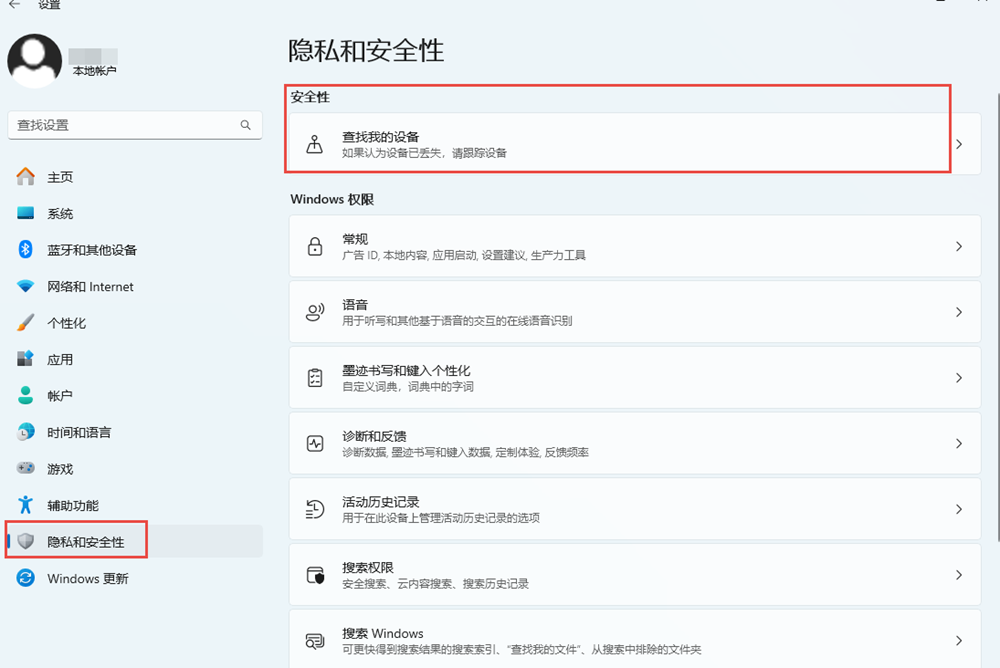Screen dimensions: 1000x668
Task: Click the 查找我的设备 locator icon
Action: 314,144
